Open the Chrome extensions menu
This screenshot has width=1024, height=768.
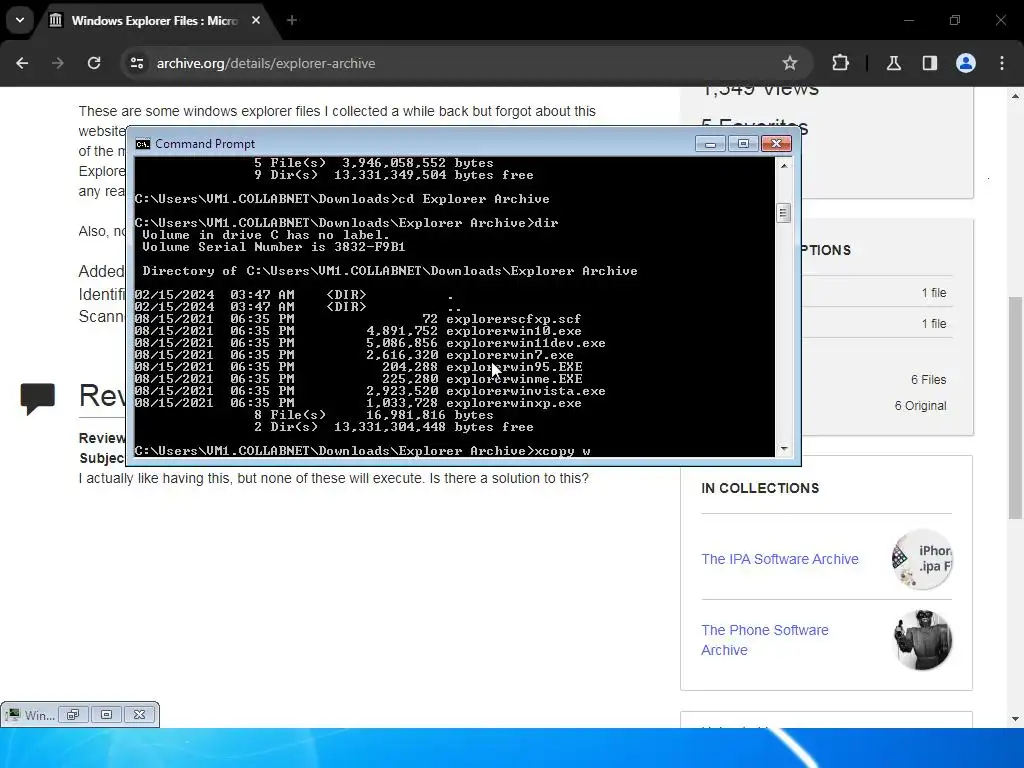tap(840, 63)
